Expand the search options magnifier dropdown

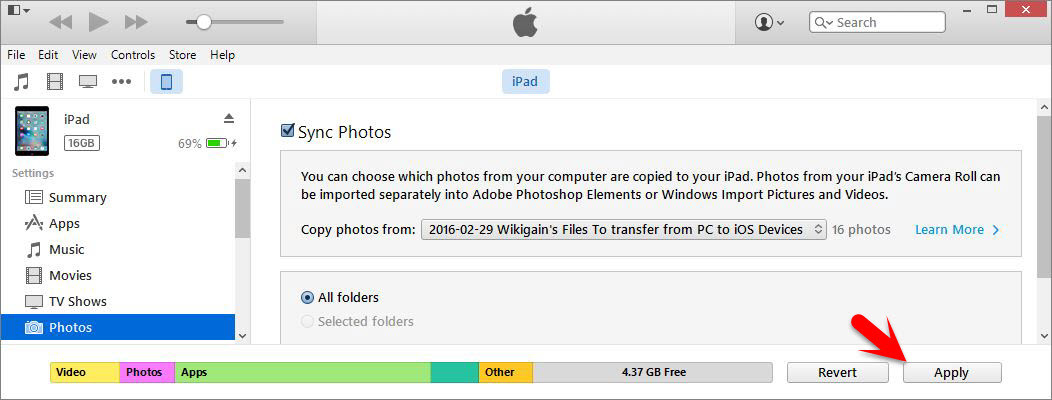(x=824, y=22)
